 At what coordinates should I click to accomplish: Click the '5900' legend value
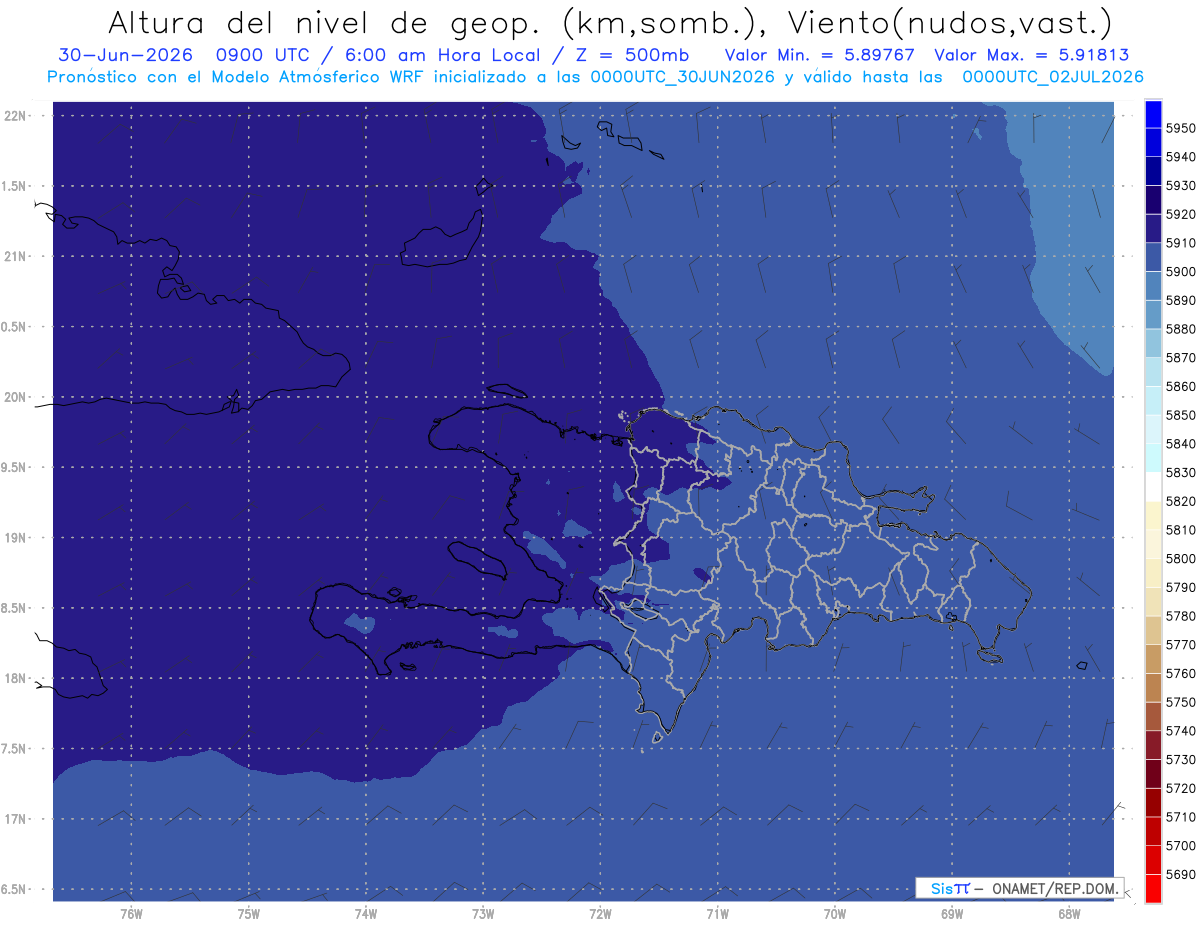pyautogui.click(x=1180, y=271)
